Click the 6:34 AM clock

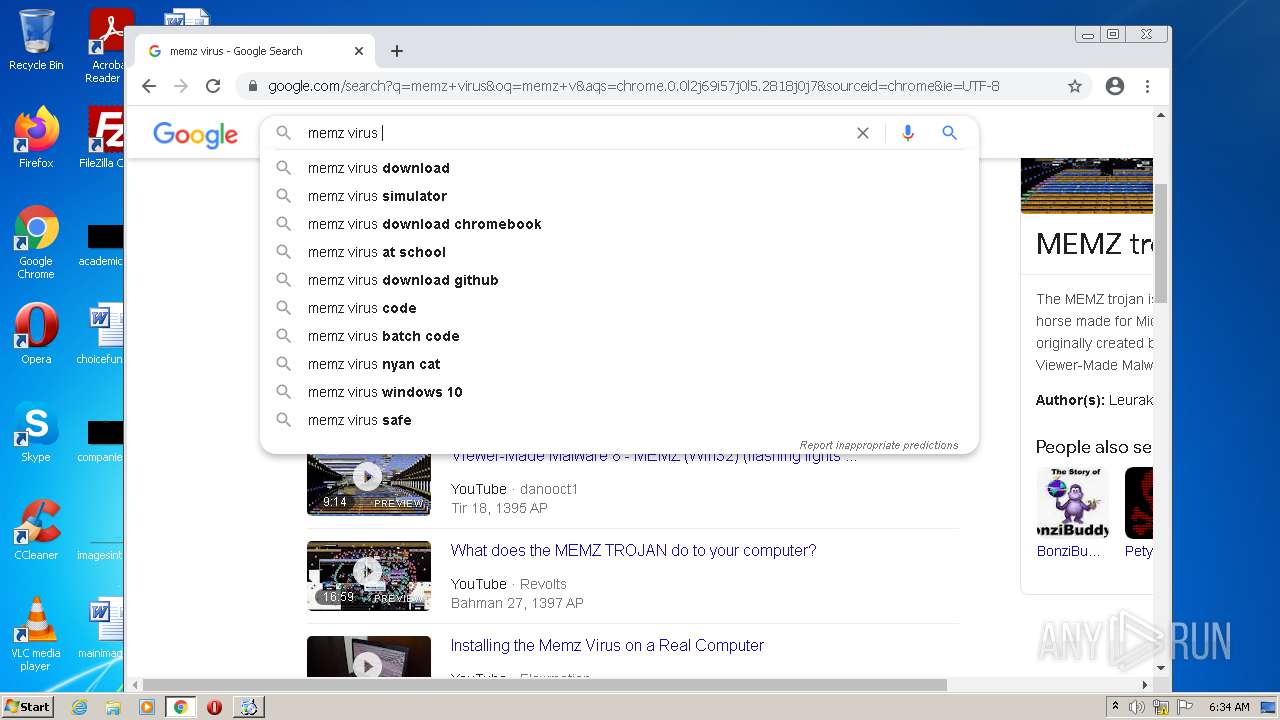click(1229, 707)
